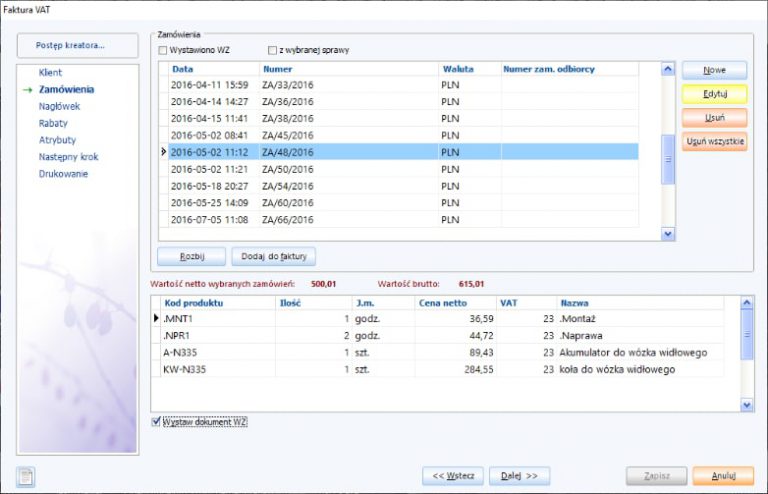Uncheck 'Wystaw dokument WZ' checkbox
The image size is (768, 494).
click(x=155, y=422)
